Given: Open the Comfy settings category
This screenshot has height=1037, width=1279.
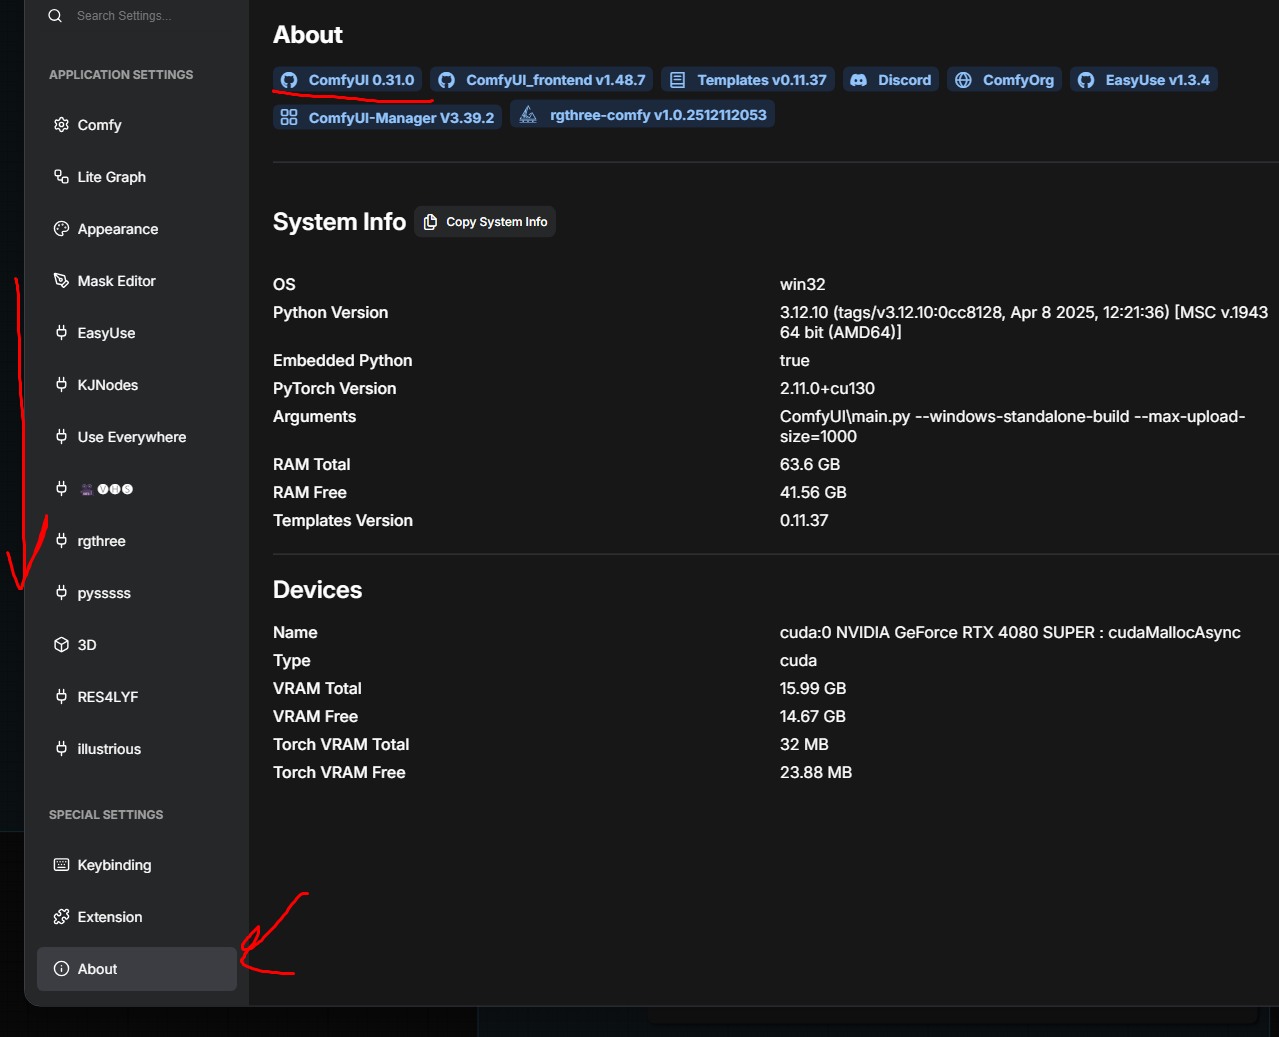Looking at the screenshot, I should (x=137, y=125).
